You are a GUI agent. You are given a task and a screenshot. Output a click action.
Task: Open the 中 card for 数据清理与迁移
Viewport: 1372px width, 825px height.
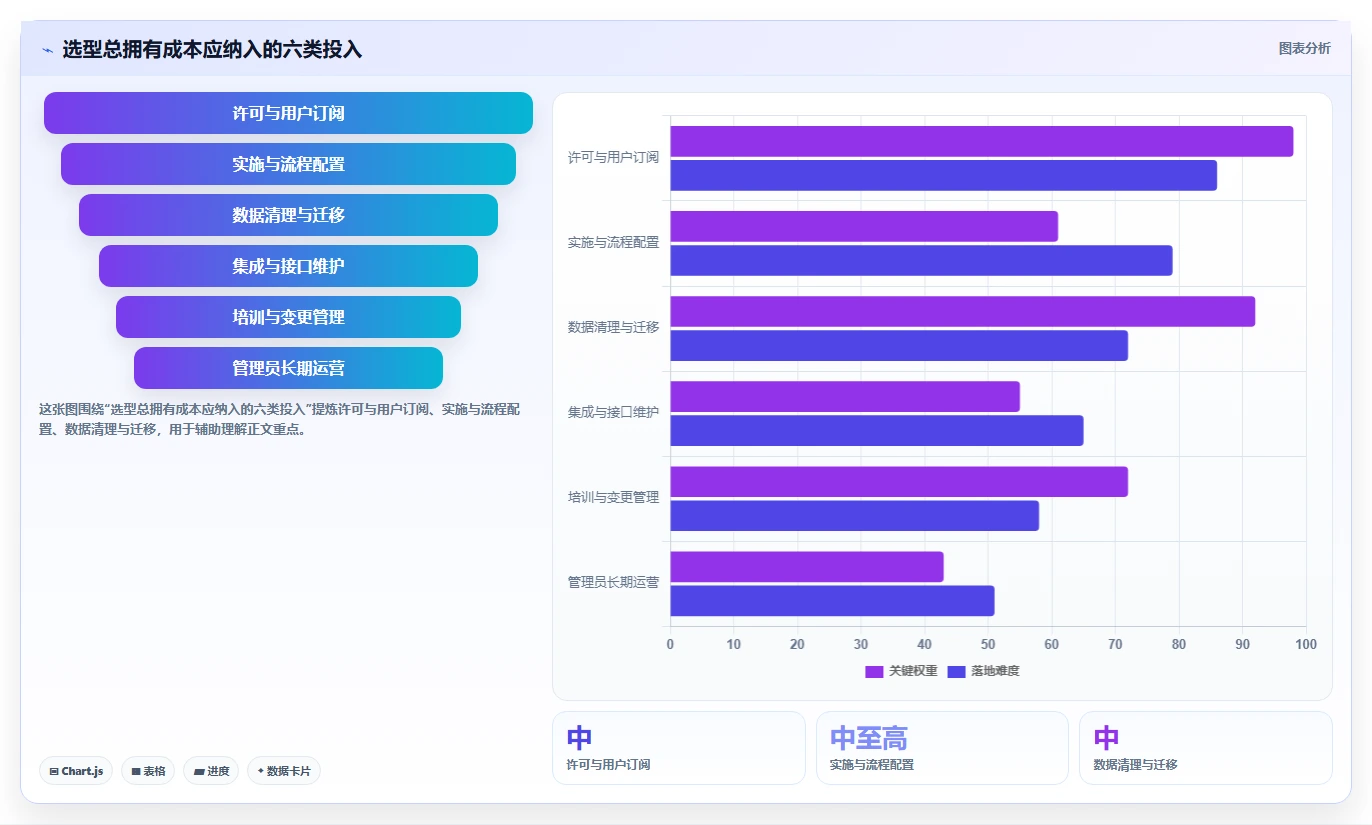[x=1206, y=748]
